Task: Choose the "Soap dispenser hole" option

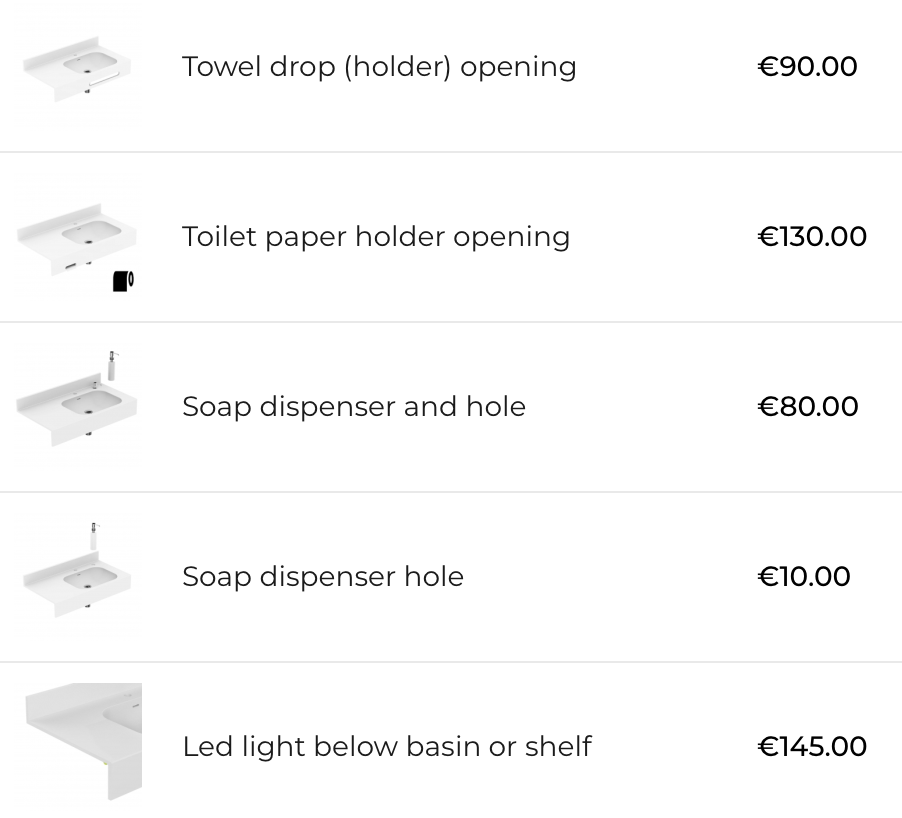Action: click(323, 577)
